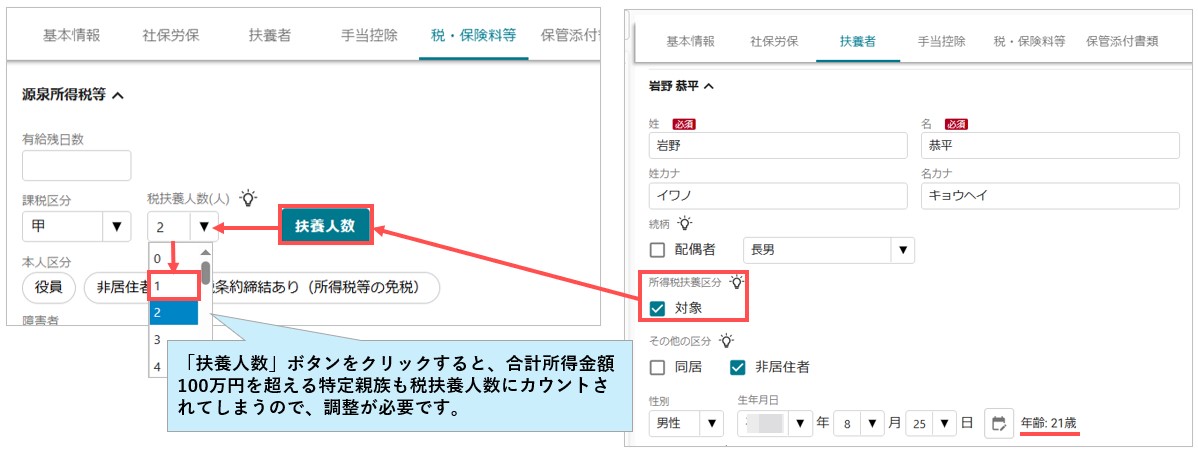
Task: Check the 配偶者 checkbox
Action: click(x=657, y=250)
